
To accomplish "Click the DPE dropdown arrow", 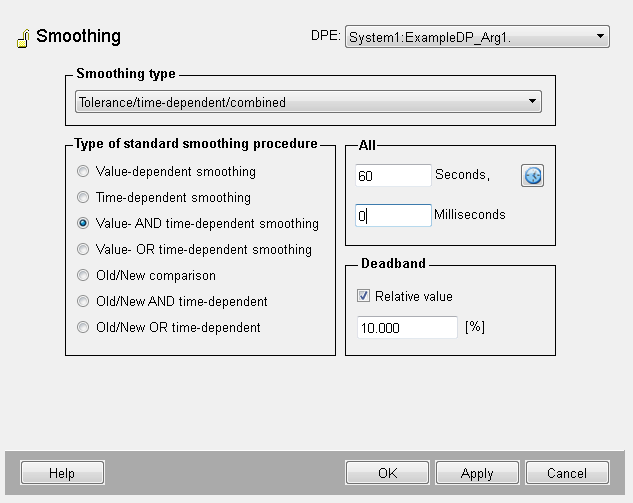I will click(600, 37).
